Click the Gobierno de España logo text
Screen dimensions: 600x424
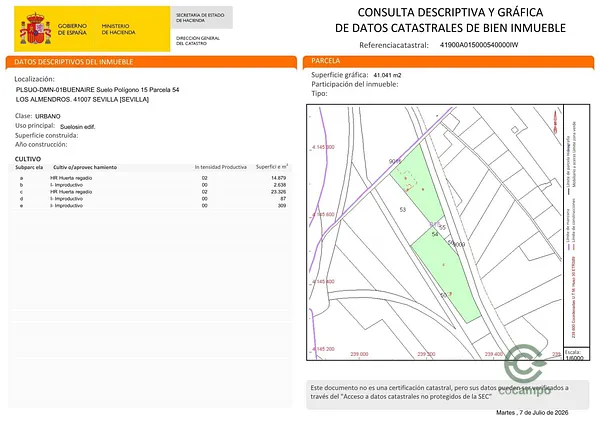click(x=72, y=29)
